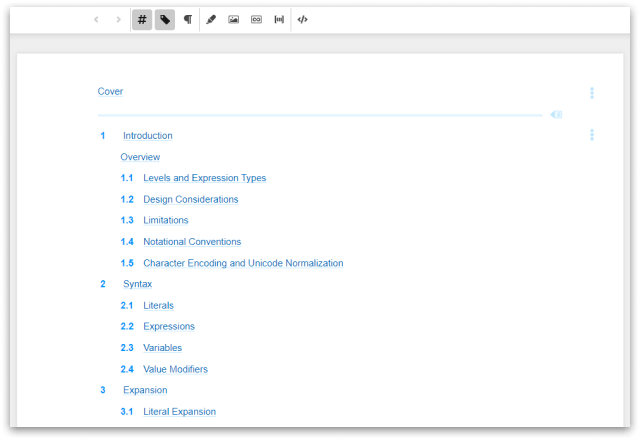Open the three-dot menu beside Introduction

point(592,135)
